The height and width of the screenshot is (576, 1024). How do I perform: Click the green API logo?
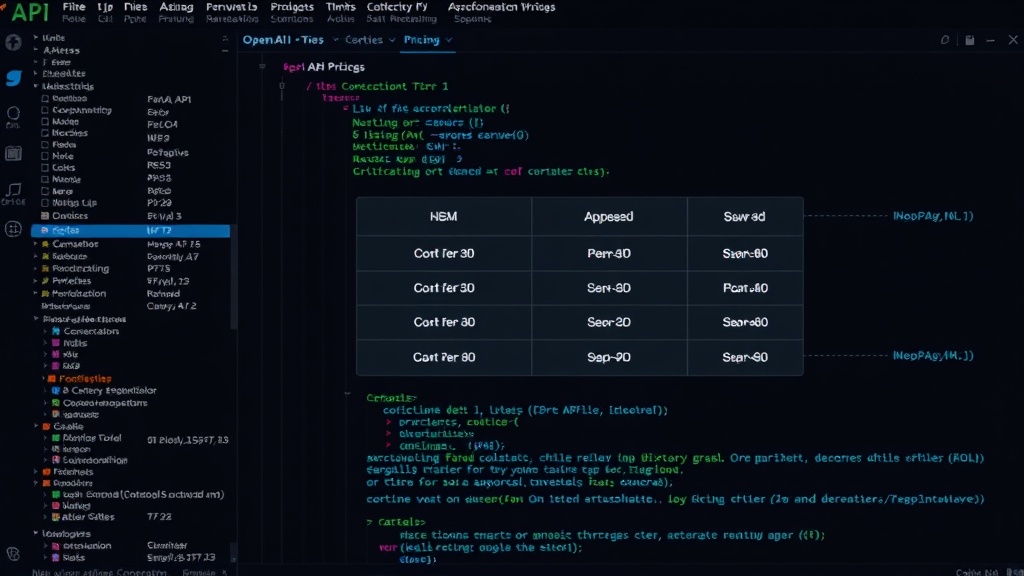(x=30, y=12)
